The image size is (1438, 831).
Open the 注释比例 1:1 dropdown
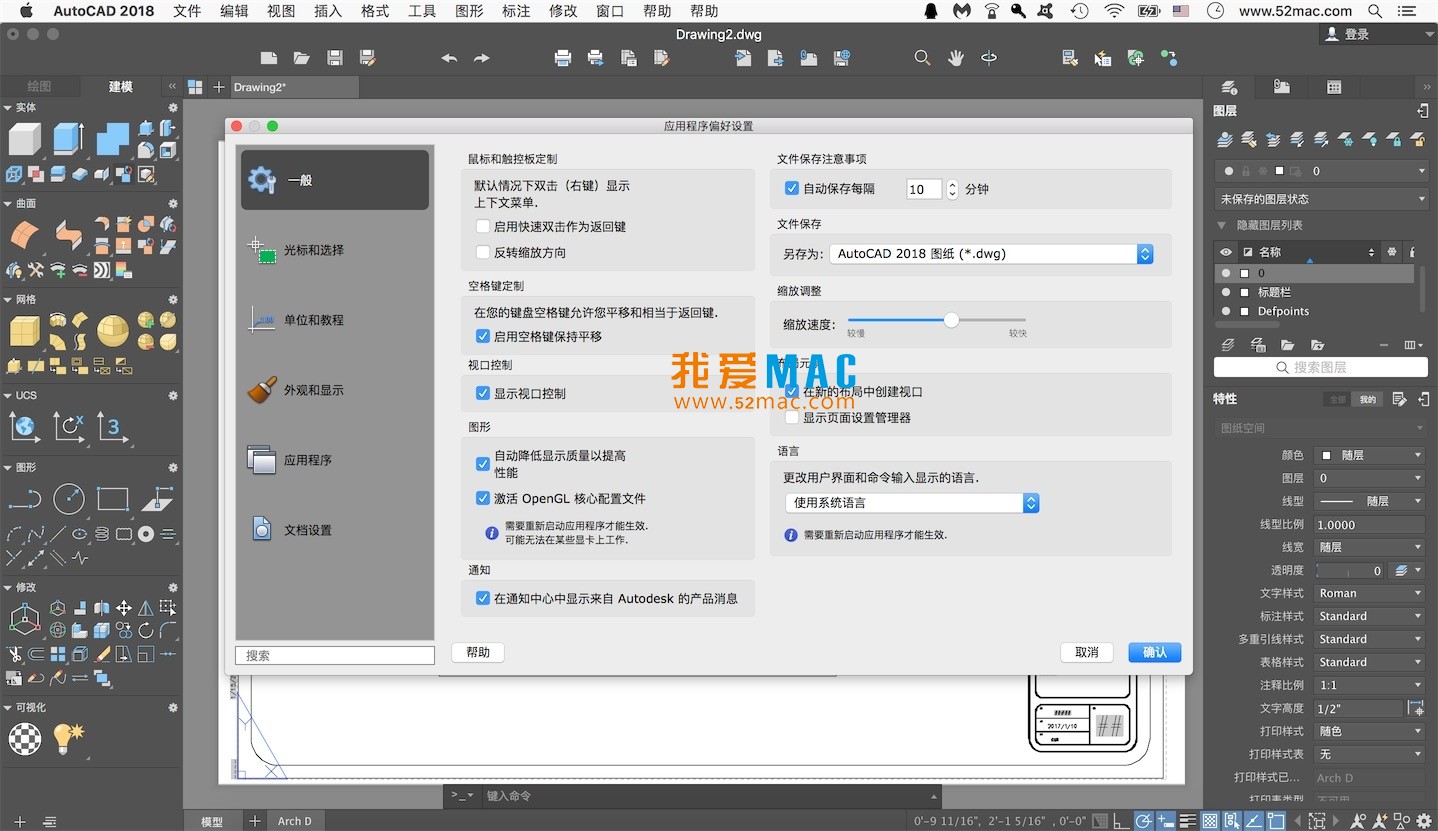click(1368, 685)
